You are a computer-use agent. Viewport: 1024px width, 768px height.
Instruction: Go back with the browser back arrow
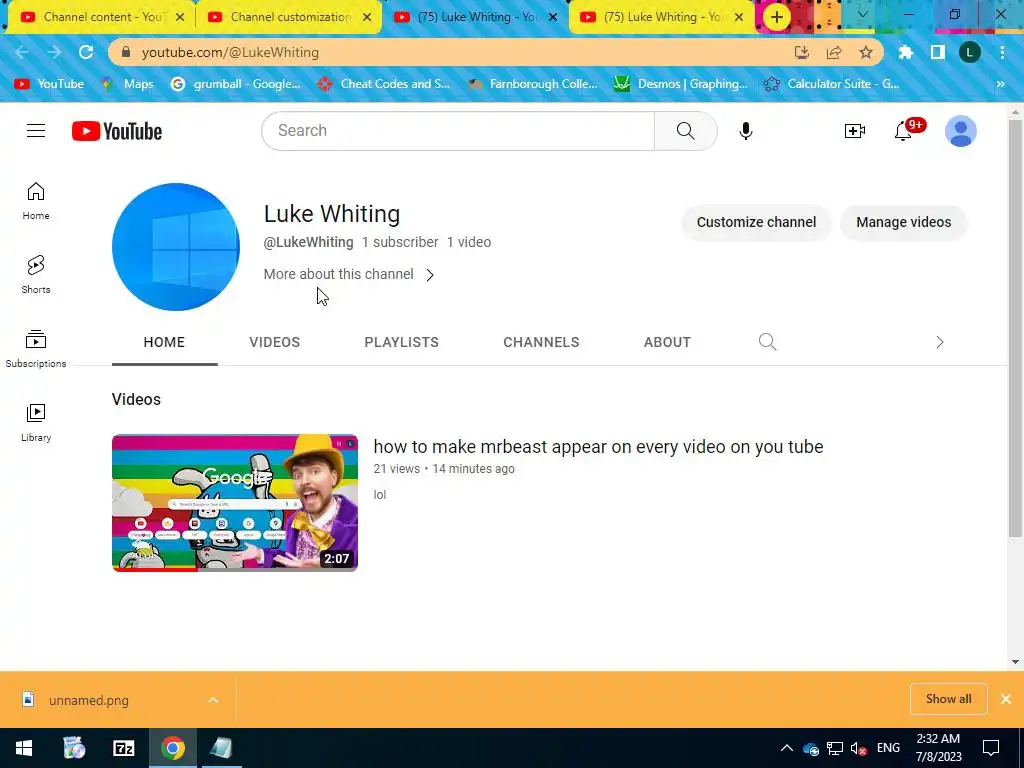pos(22,52)
